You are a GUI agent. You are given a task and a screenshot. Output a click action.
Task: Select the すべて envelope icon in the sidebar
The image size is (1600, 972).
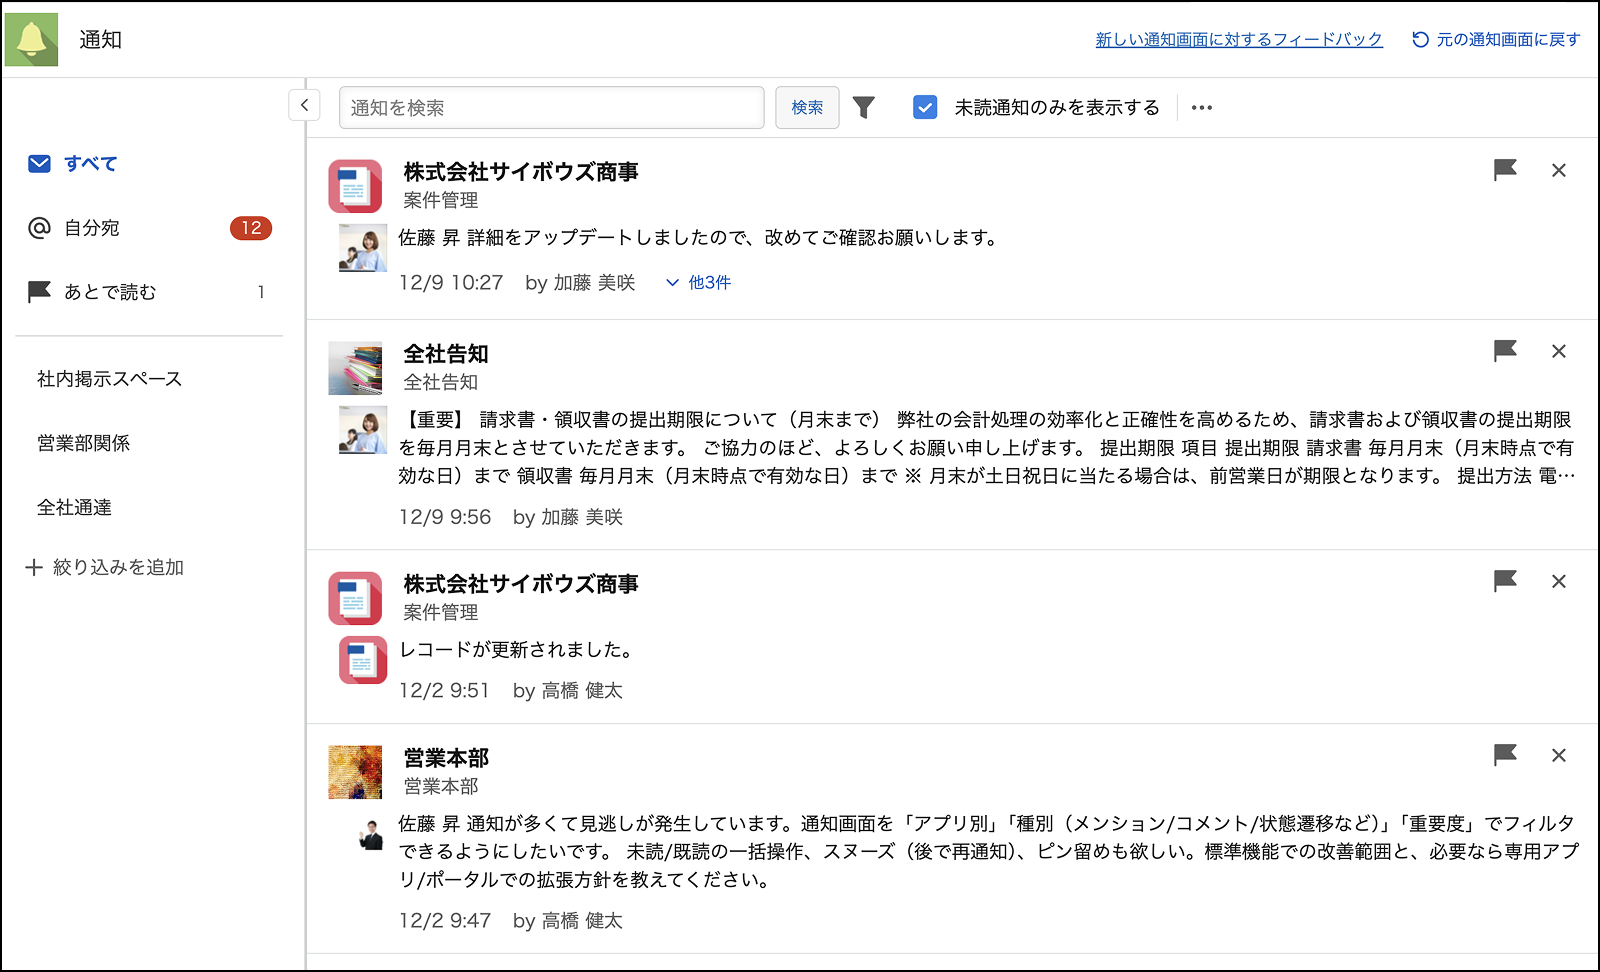coord(39,163)
